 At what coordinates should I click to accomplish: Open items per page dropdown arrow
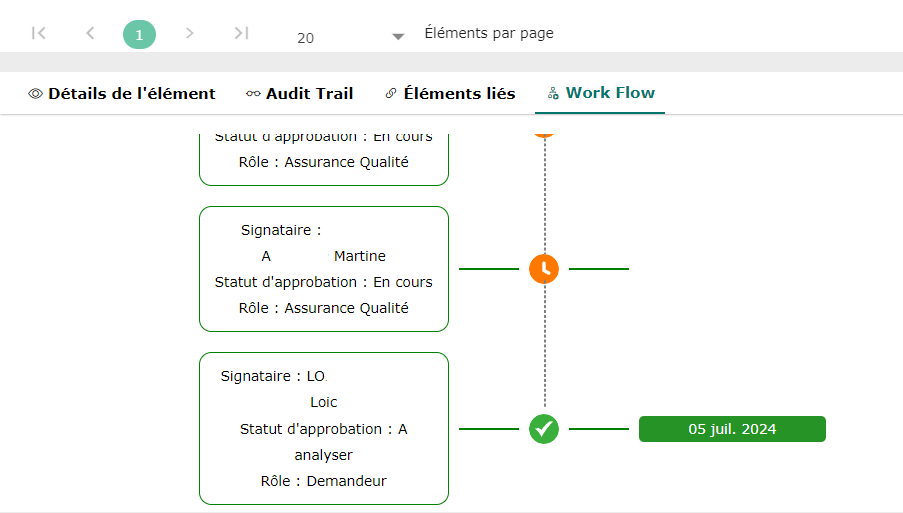(x=398, y=37)
